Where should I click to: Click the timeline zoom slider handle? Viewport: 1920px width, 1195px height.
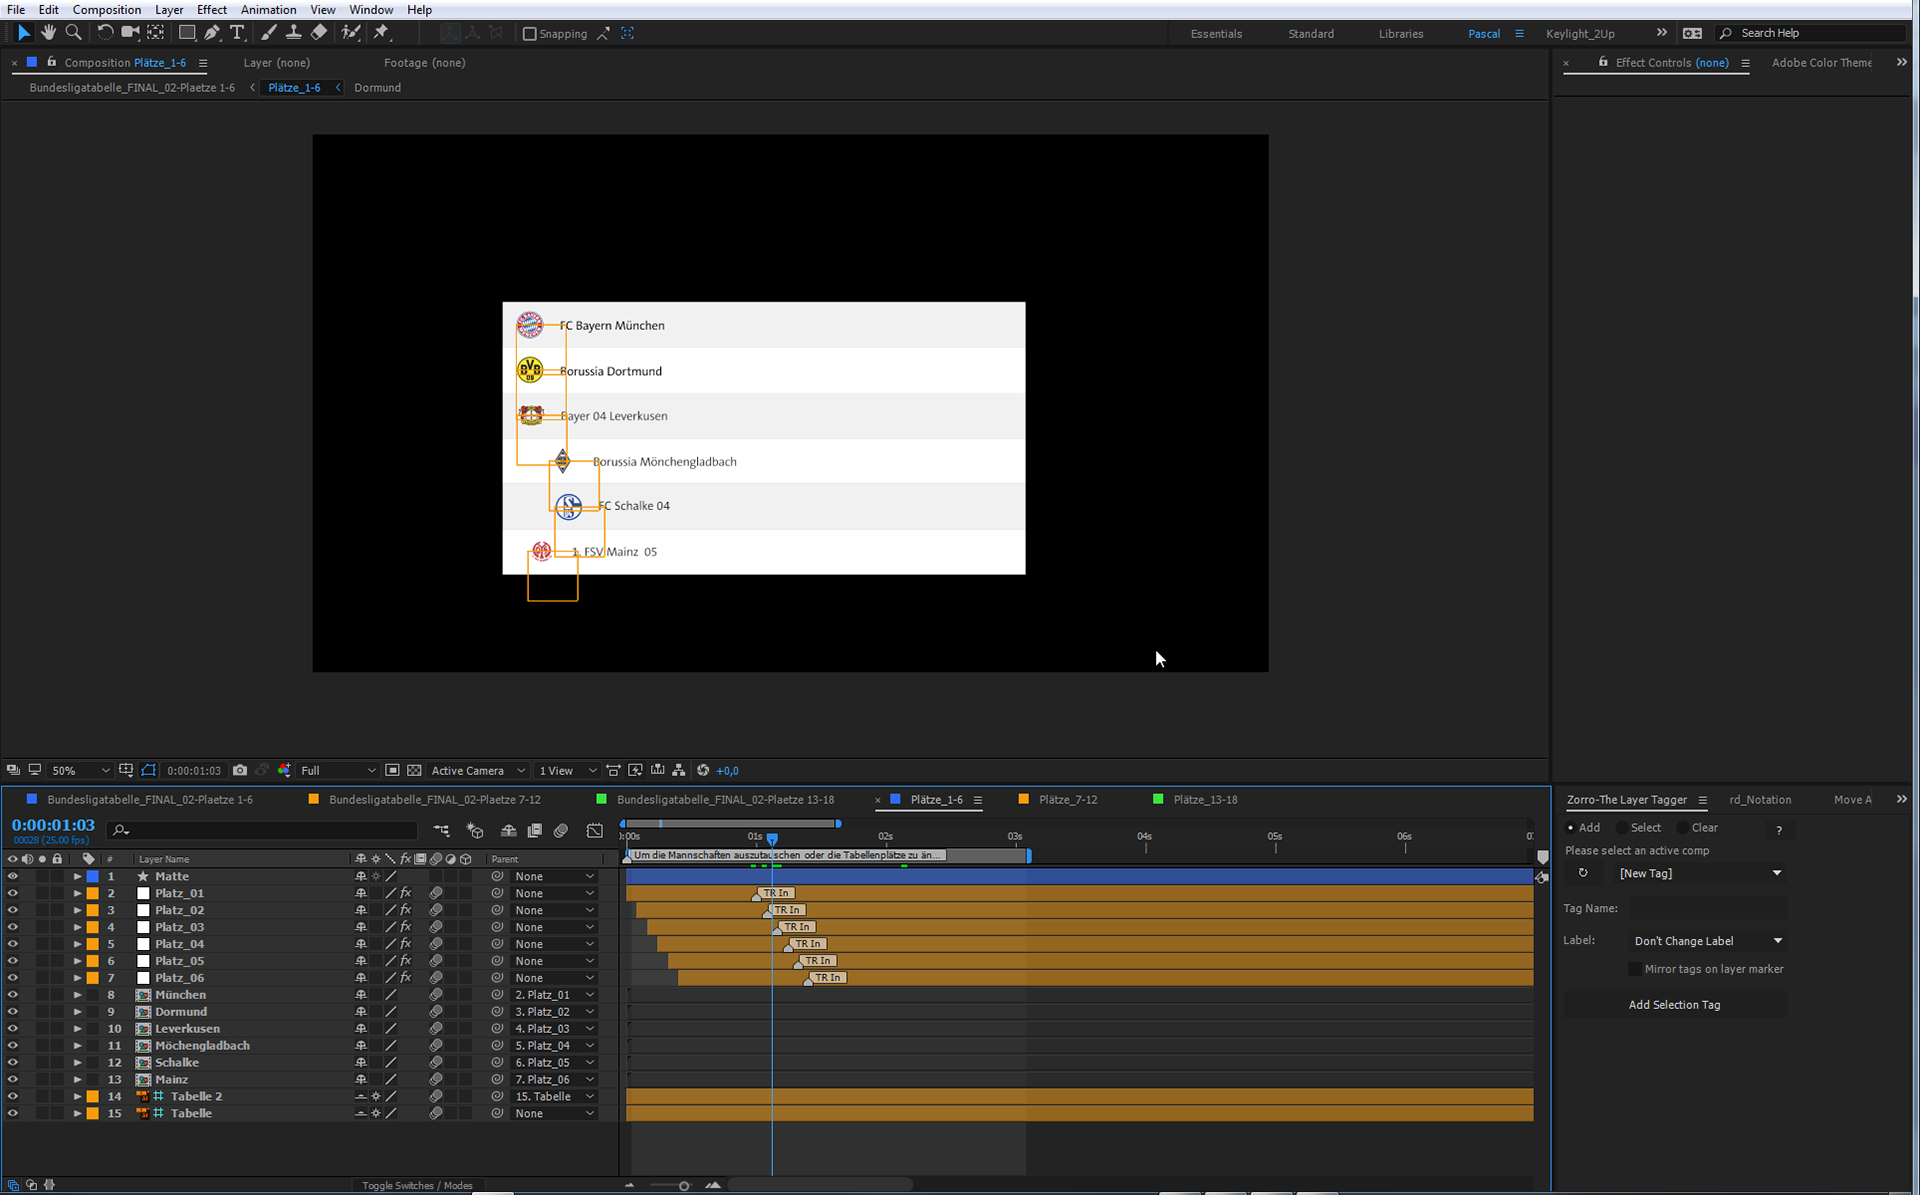tap(684, 1186)
